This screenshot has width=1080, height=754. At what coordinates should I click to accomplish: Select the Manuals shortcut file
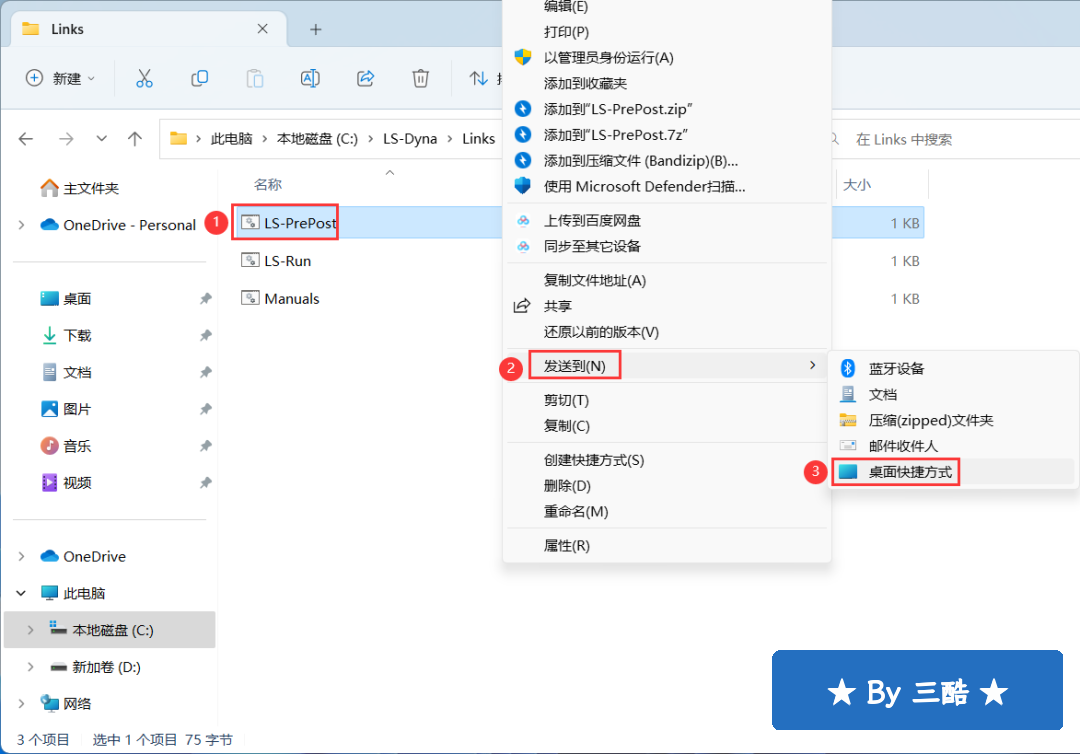pyautogui.click(x=280, y=299)
